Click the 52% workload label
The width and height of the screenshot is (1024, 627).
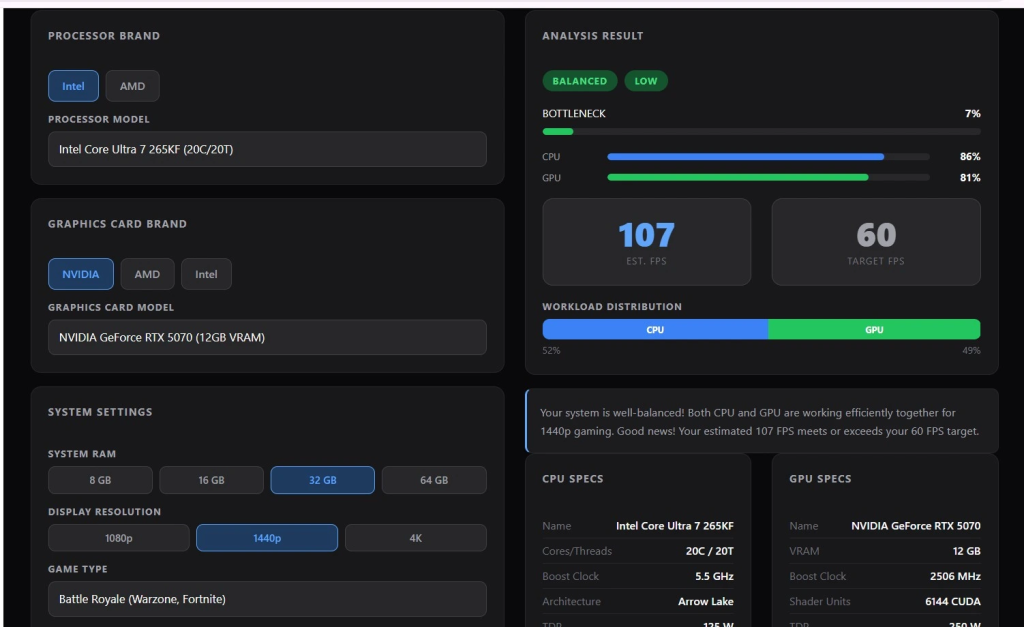coord(551,351)
